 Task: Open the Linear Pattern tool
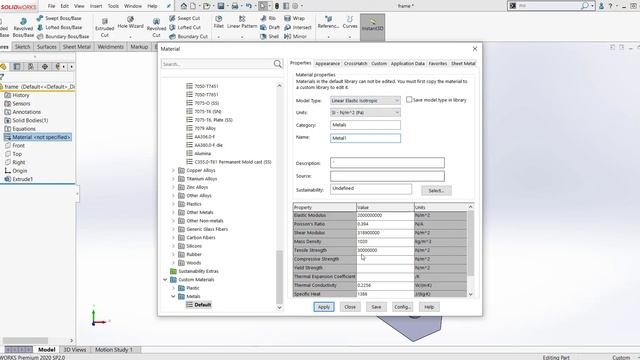(242, 22)
